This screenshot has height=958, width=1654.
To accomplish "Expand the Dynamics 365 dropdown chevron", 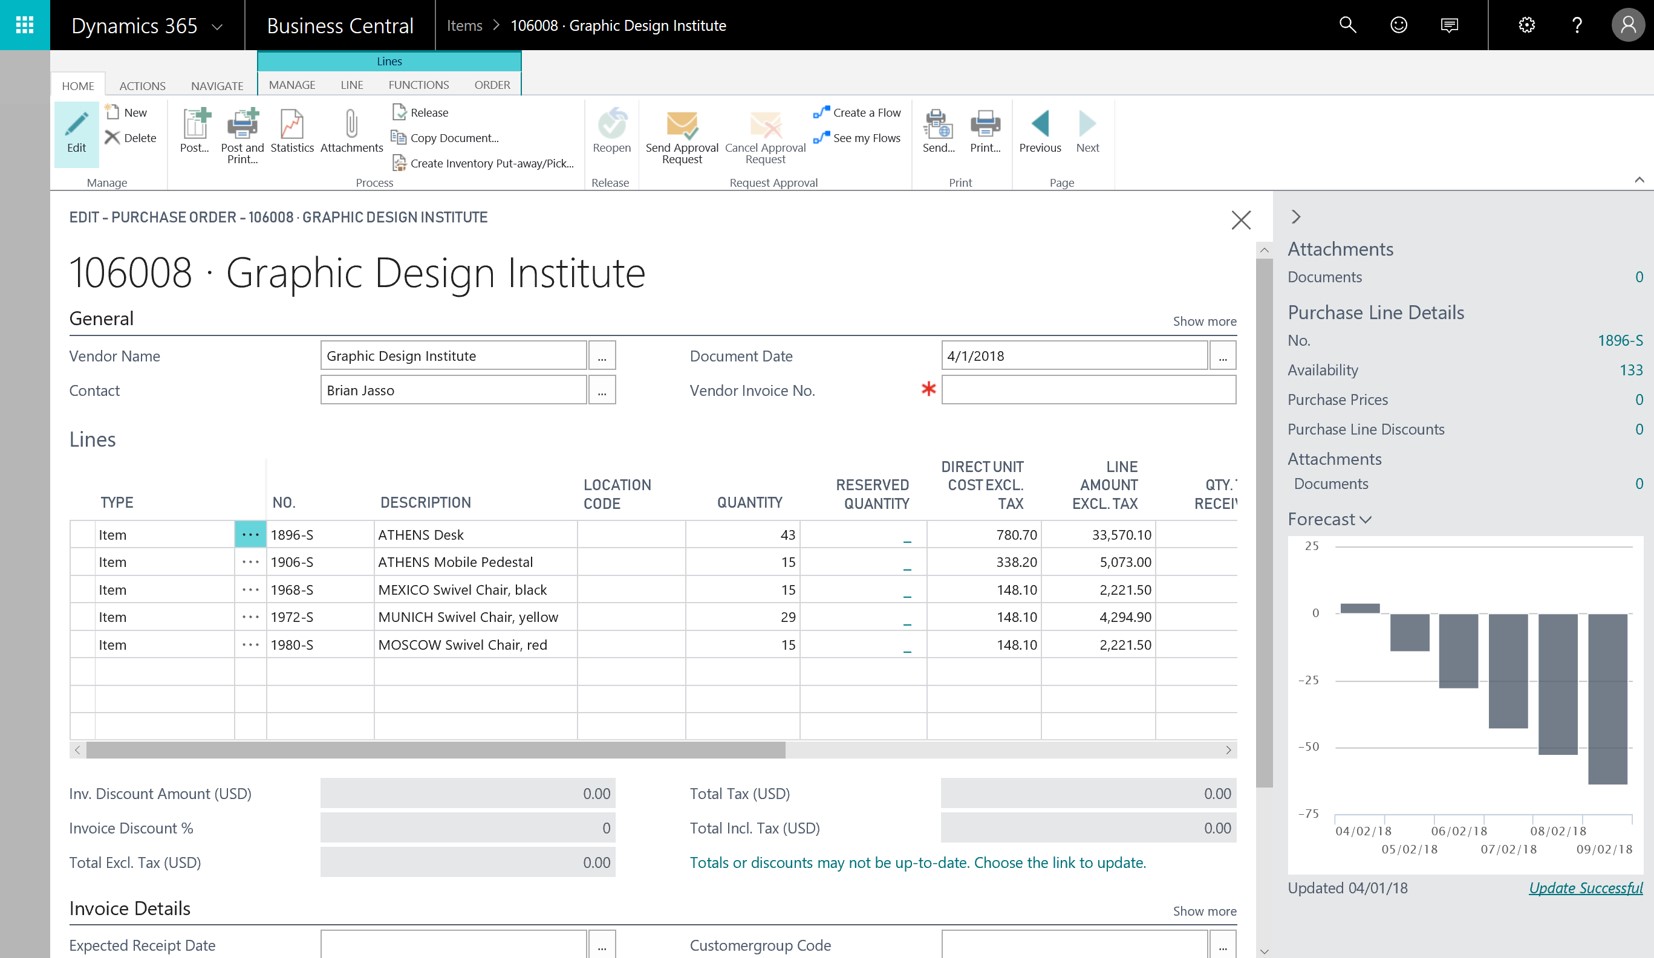I will point(217,27).
